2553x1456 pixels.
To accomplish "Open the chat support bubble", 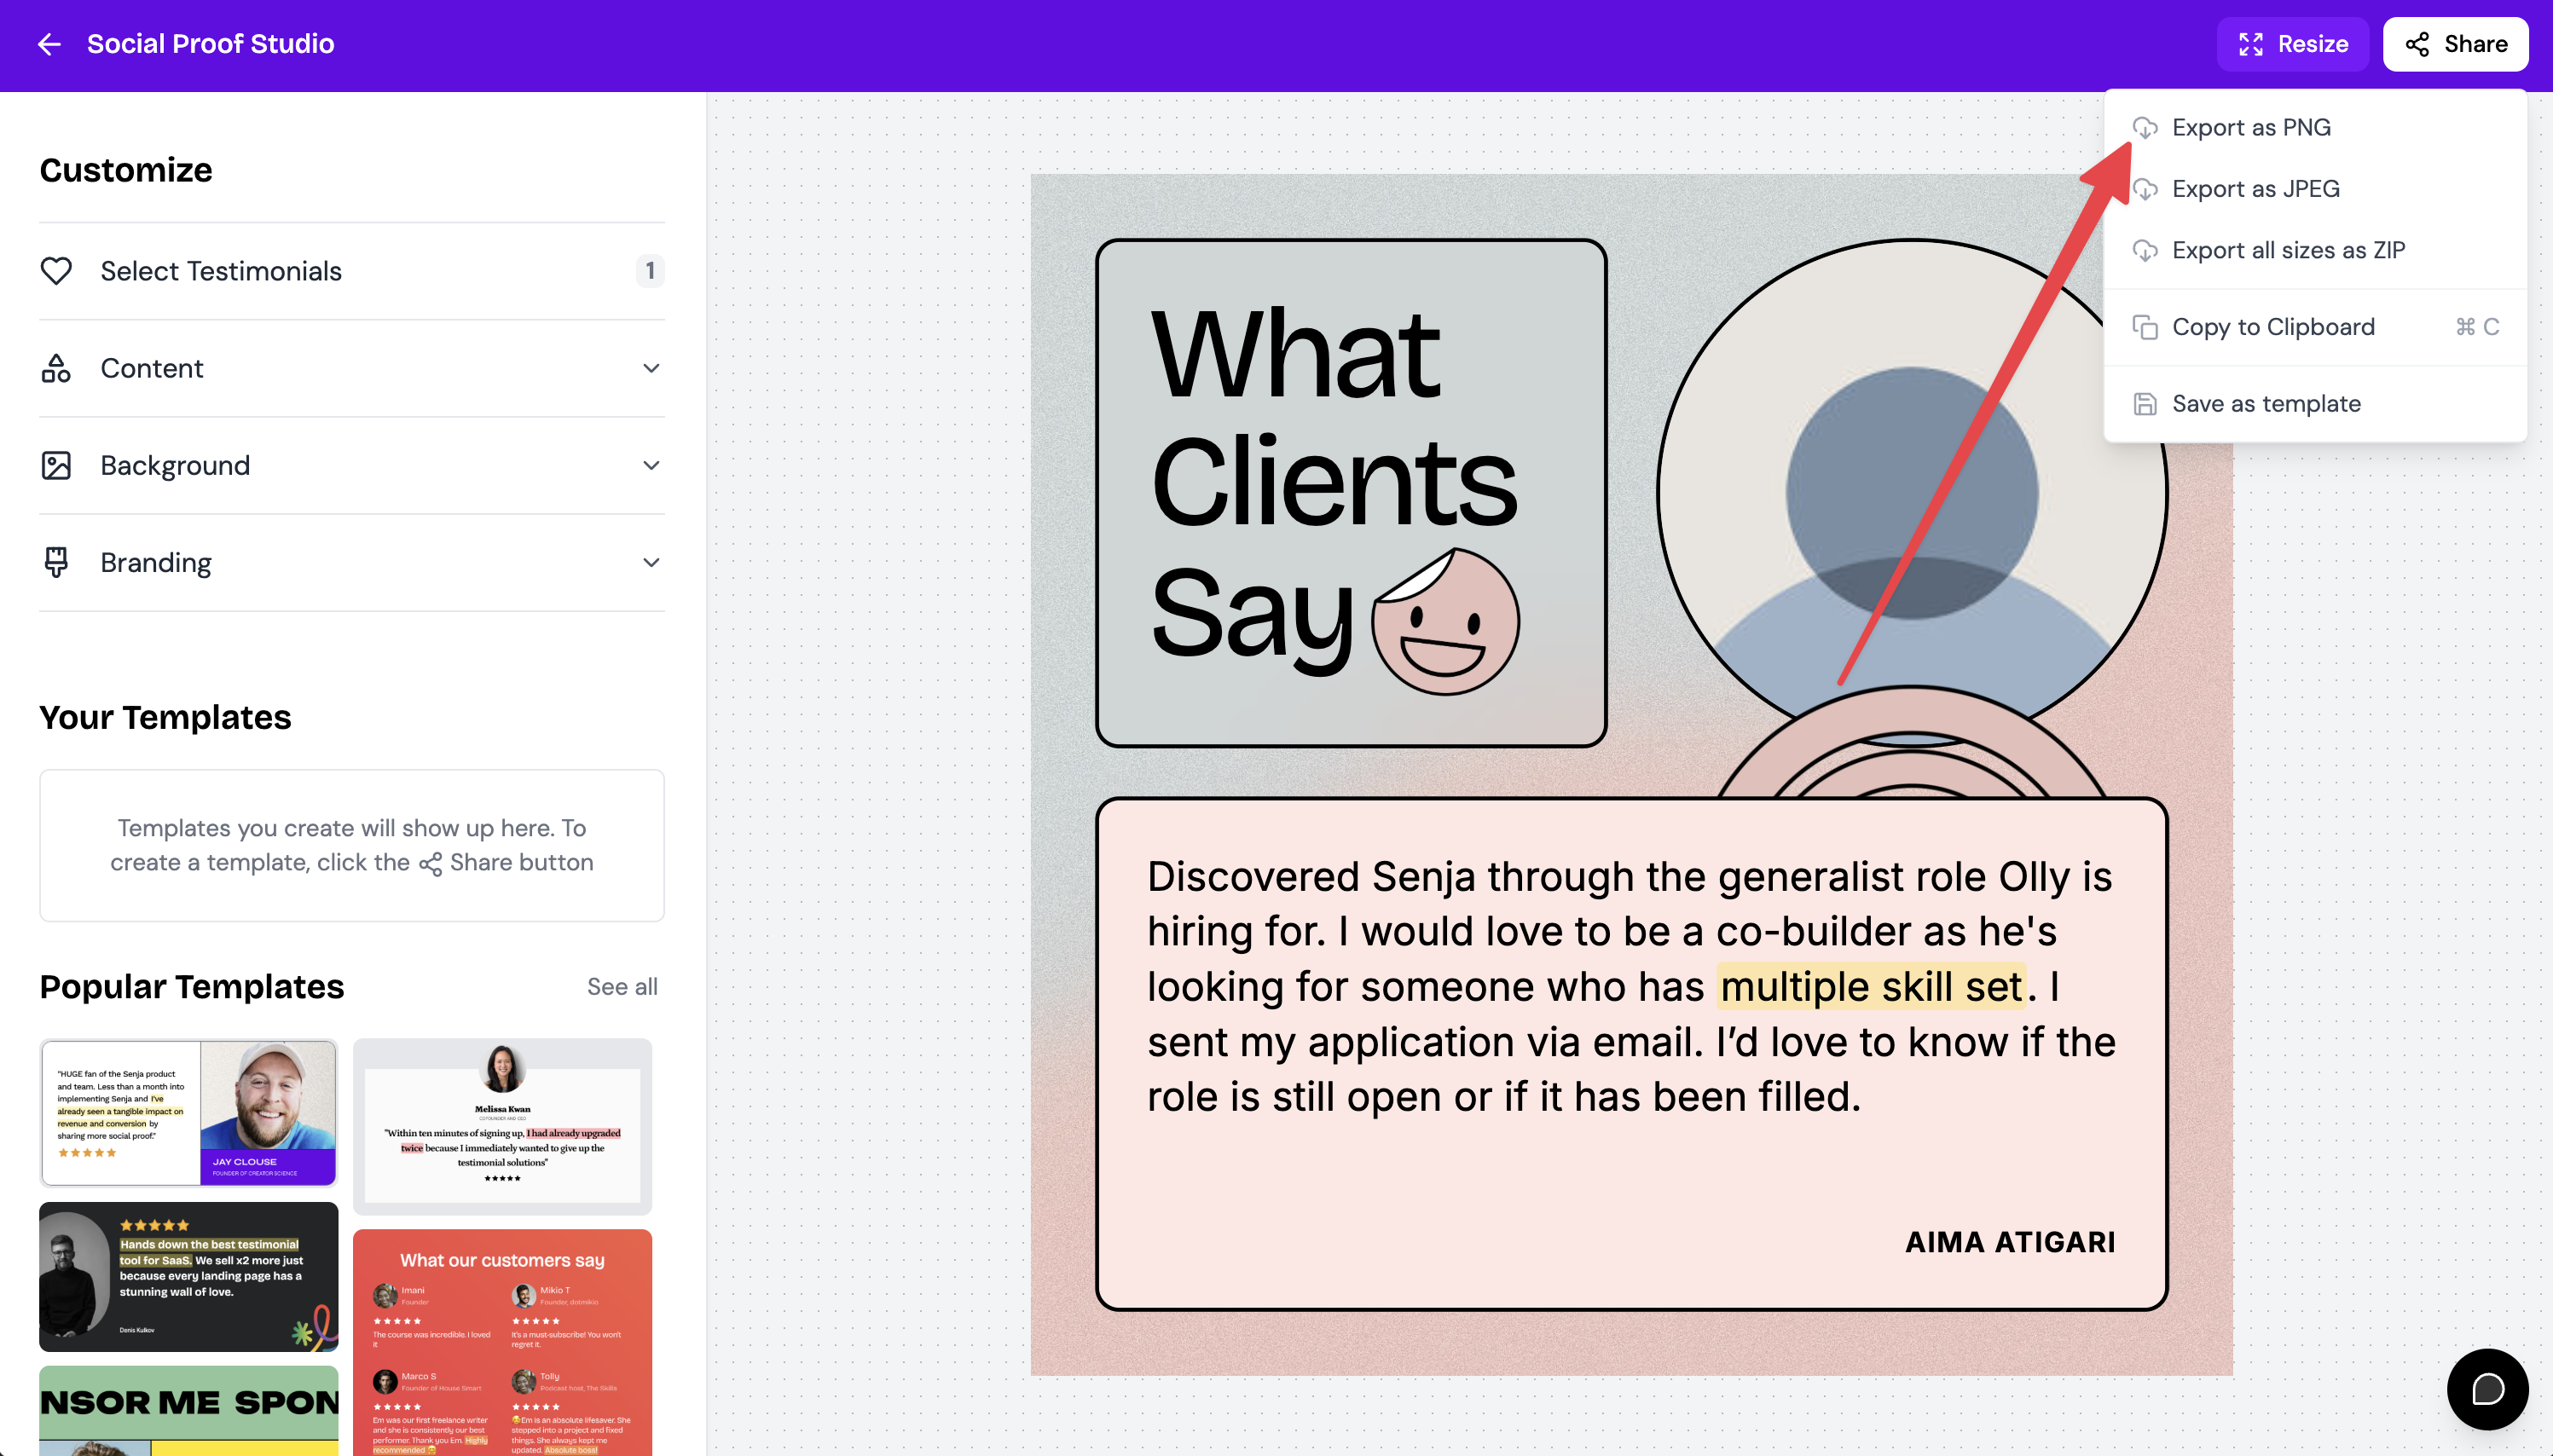I will (x=2487, y=1389).
